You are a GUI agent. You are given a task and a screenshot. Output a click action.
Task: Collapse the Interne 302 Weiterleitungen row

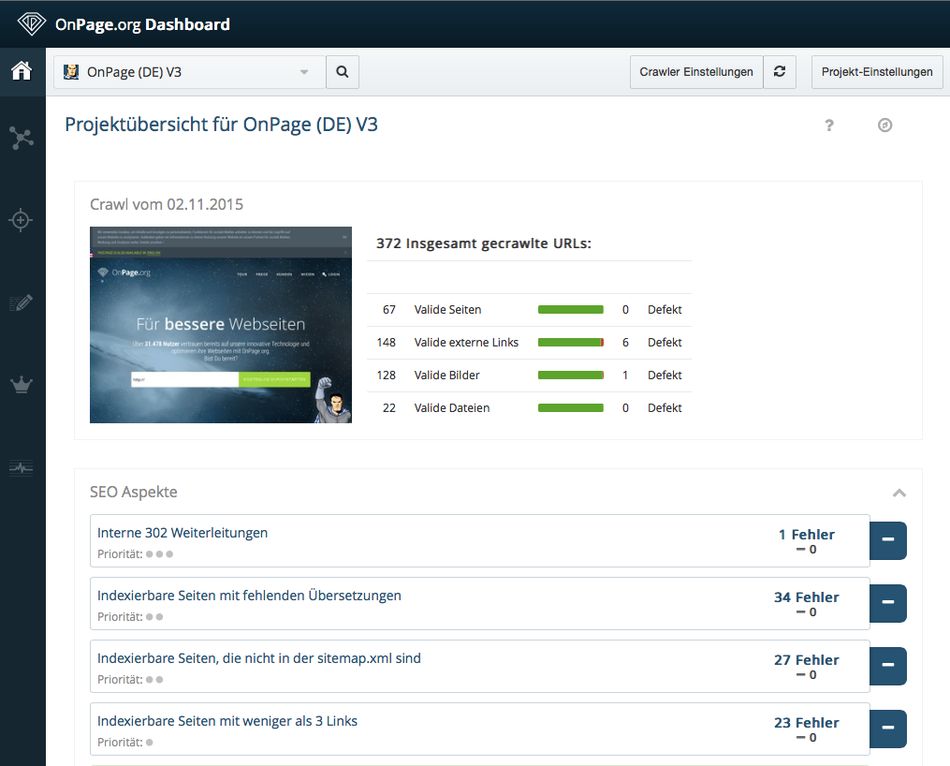[888, 541]
